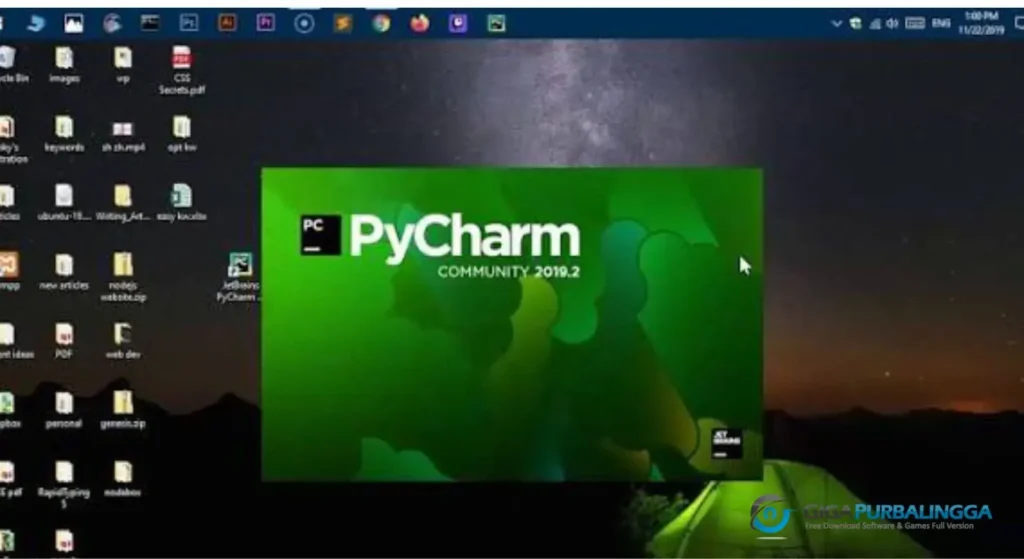Open the Microsoft Edge taskbar icon
Viewport: 1024px width, 559px height.
[35, 24]
